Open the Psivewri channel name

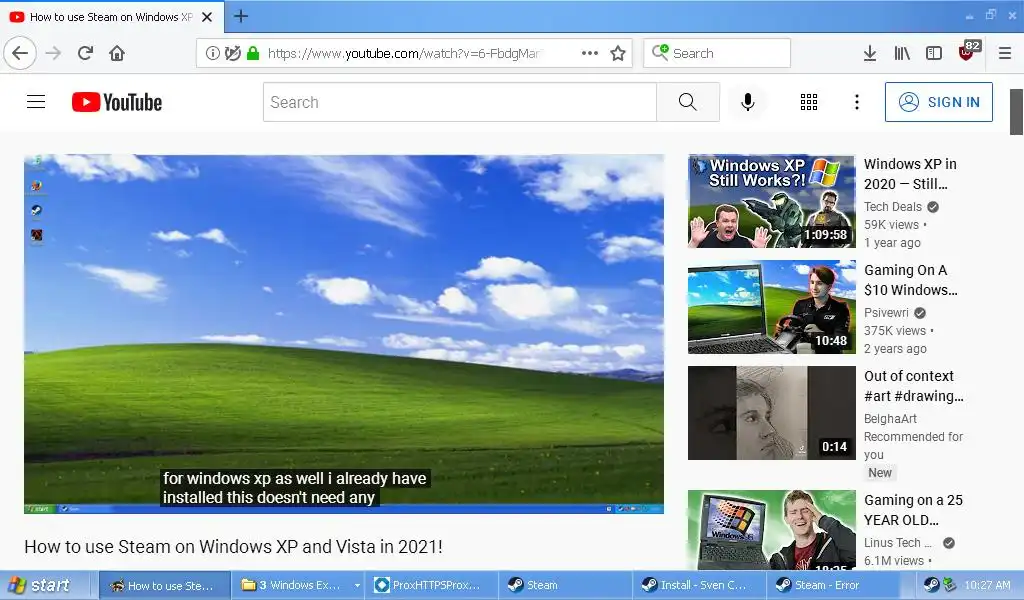(x=886, y=313)
